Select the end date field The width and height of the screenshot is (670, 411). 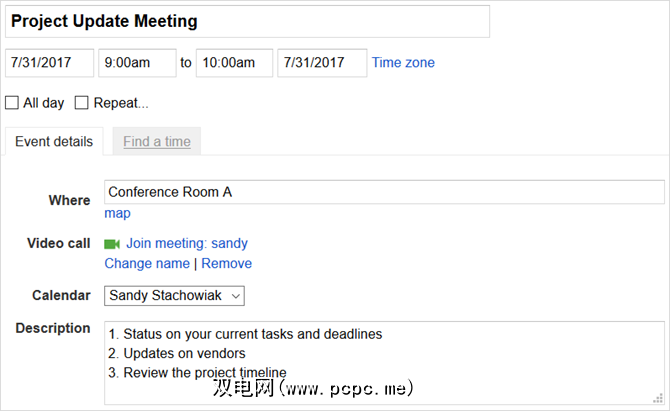[x=322, y=63]
